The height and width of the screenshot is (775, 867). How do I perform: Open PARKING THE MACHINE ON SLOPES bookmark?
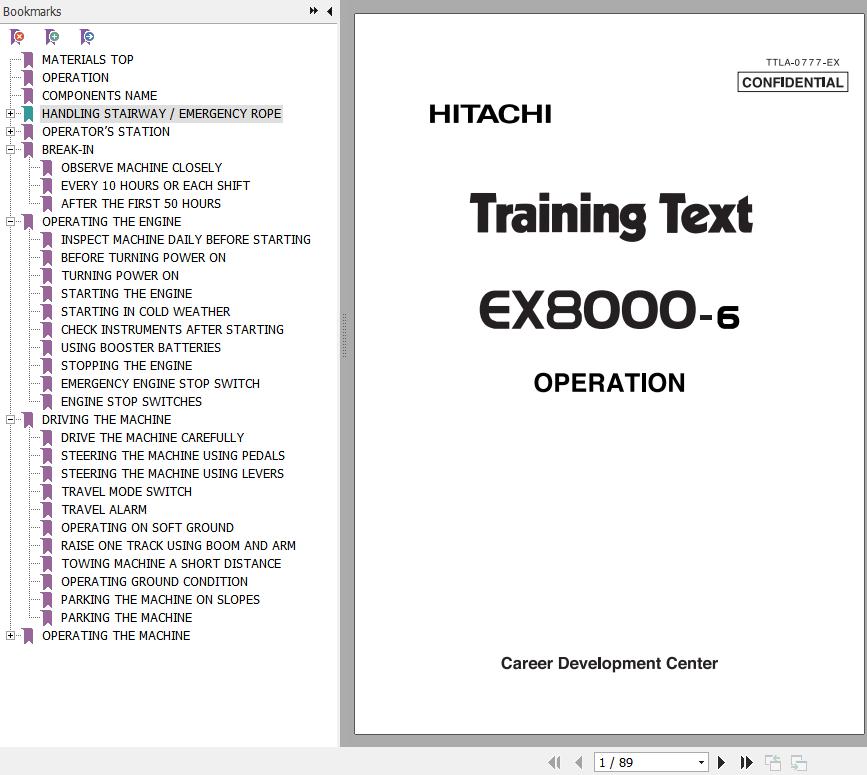tap(160, 600)
